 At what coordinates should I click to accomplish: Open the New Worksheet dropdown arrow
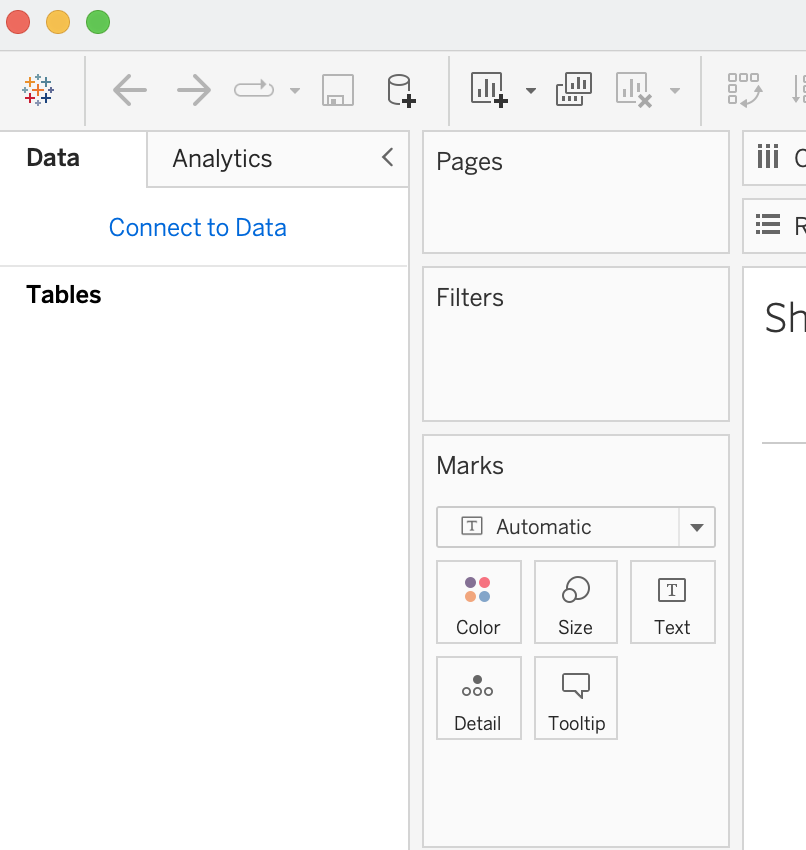coord(531,91)
